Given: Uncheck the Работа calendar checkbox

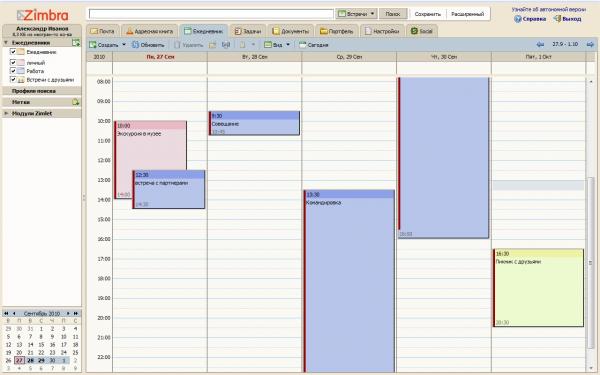Looking at the screenshot, I should [13, 71].
